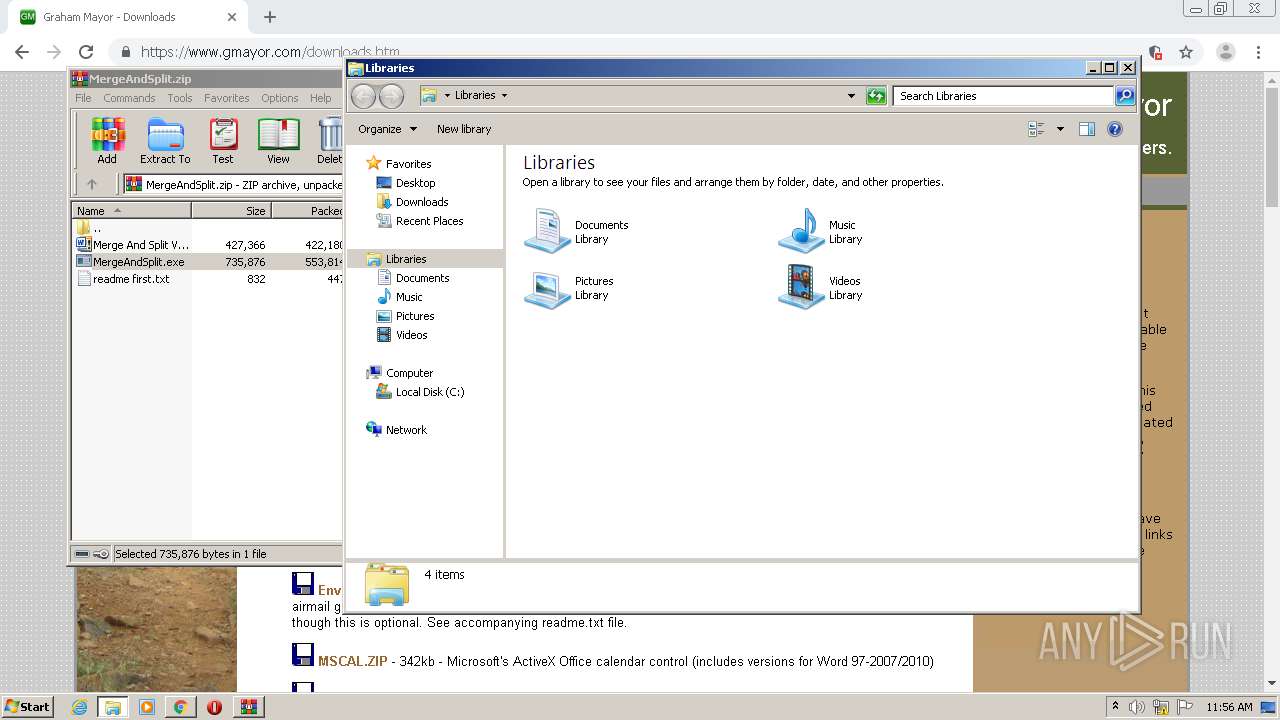Click the Test icon in WinRAR toolbar
Viewport: 1280px width, 720px height.
point(223,140)
